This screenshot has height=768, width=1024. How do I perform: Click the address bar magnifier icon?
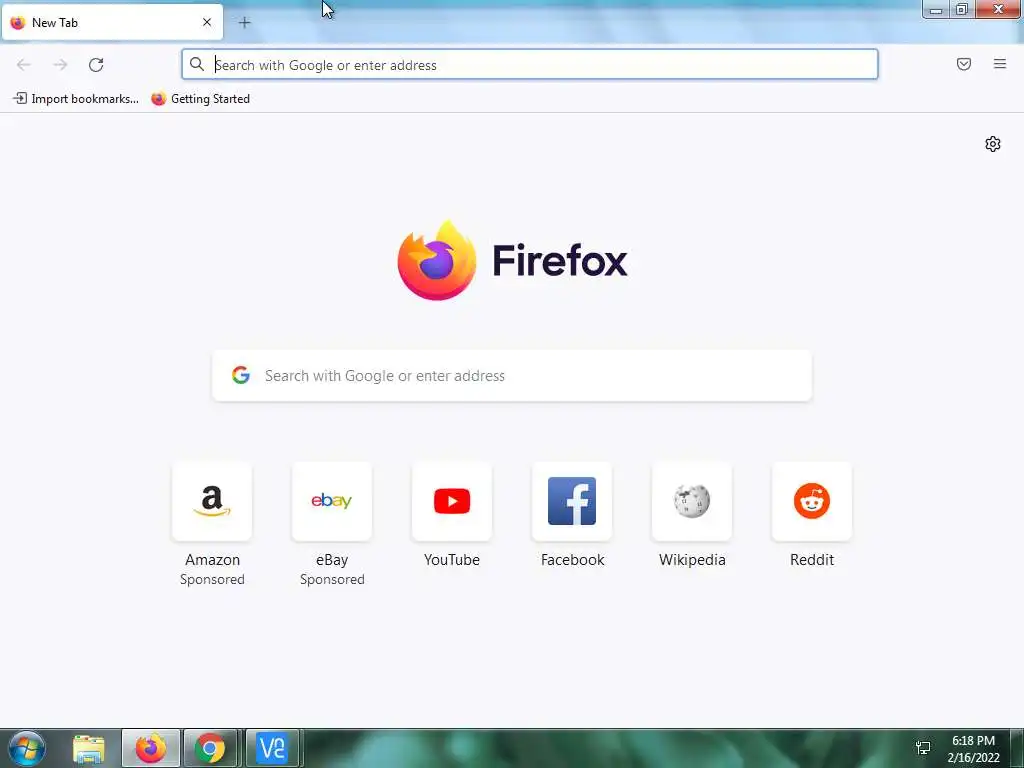click(x=197, y=64)
